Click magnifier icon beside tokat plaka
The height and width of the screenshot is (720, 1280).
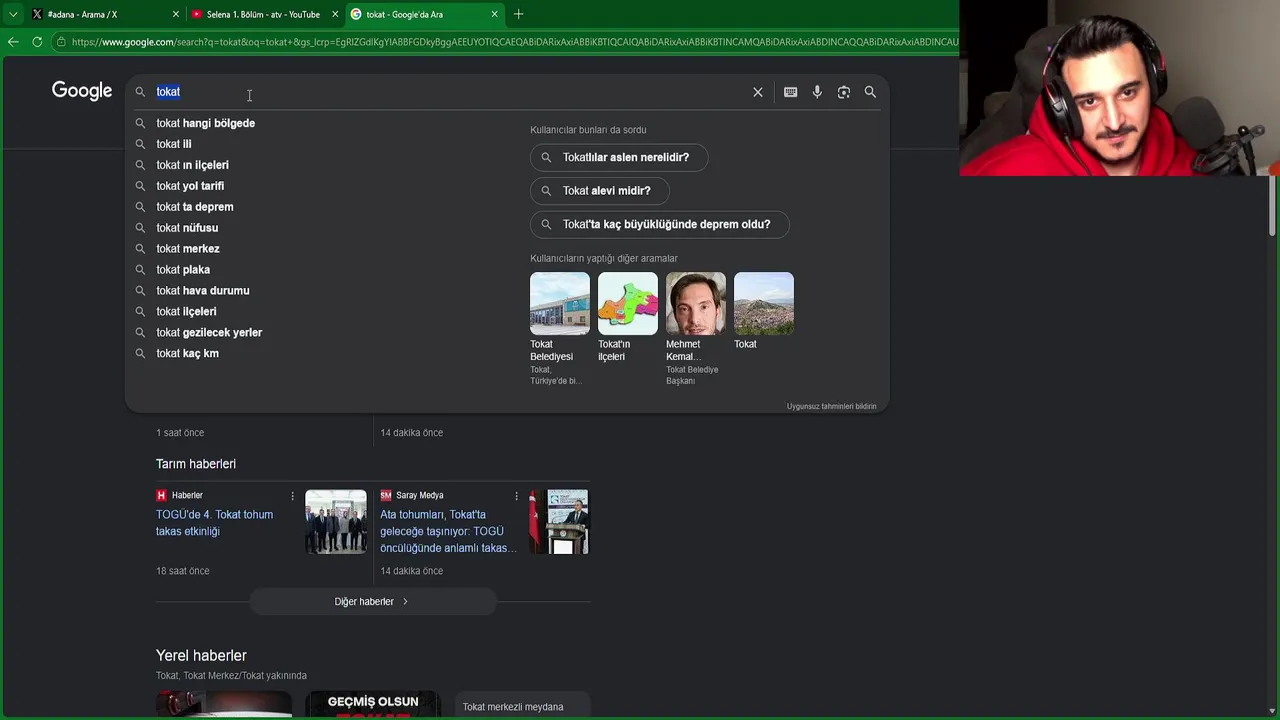coord(140,270)
